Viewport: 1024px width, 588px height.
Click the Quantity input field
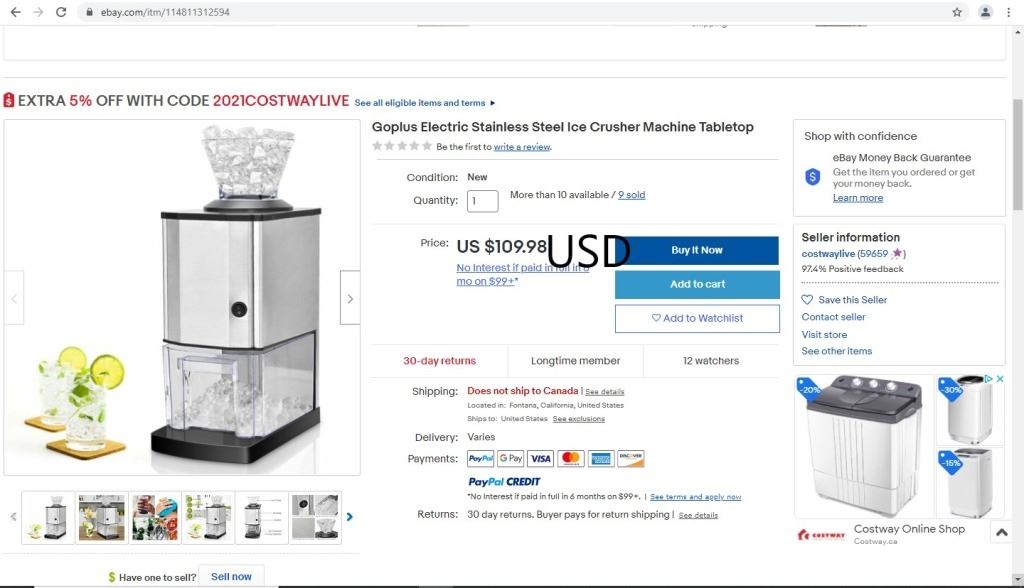tap(483, 201)
